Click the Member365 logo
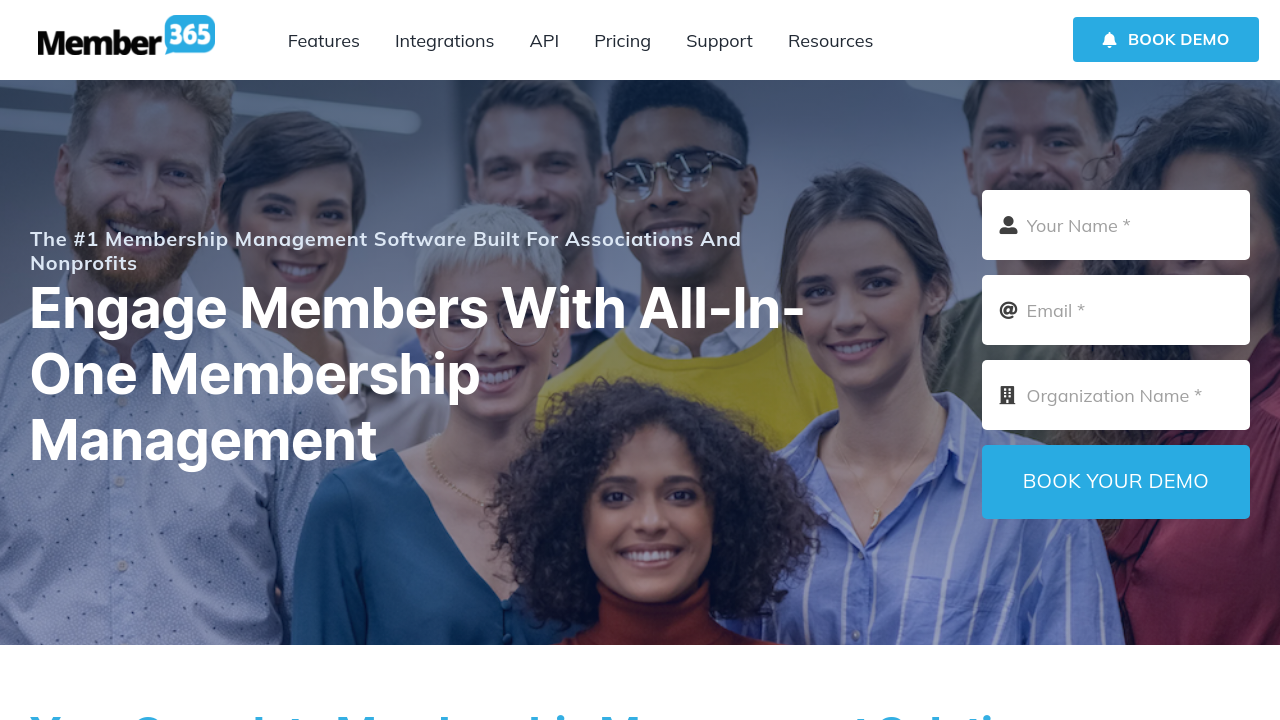This screenshot has width=1280, height=720. pyautogui.click(x=126, y=37)
